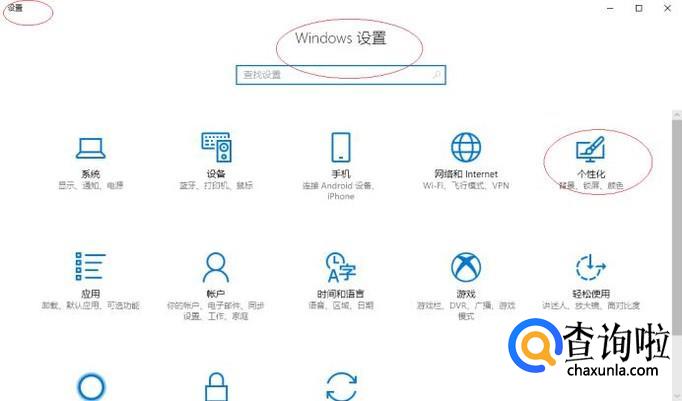The image size is (682, 401).
Task: Open the 个性化 (Personalization) paintbrush icon
Action: click(591, 149)
